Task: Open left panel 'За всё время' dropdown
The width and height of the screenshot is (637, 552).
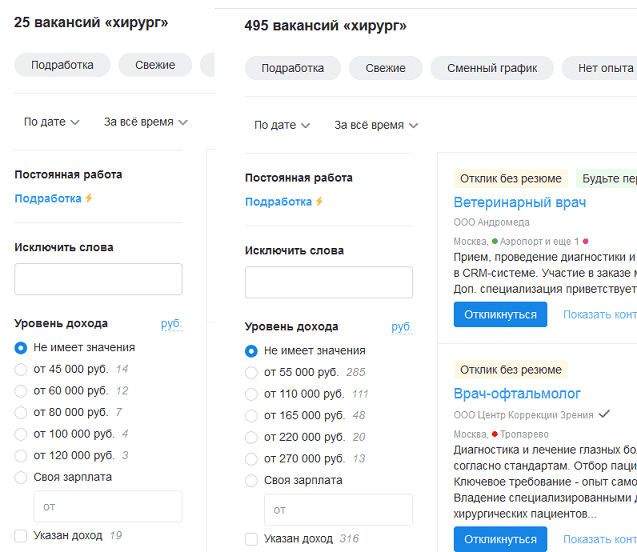Action: (146, 122)
